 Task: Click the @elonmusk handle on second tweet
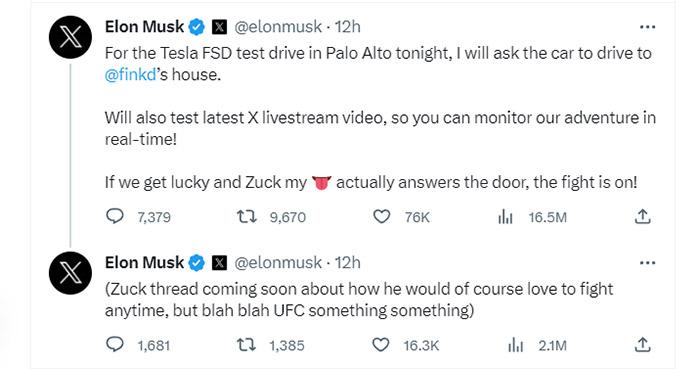(x=278, y=263)
